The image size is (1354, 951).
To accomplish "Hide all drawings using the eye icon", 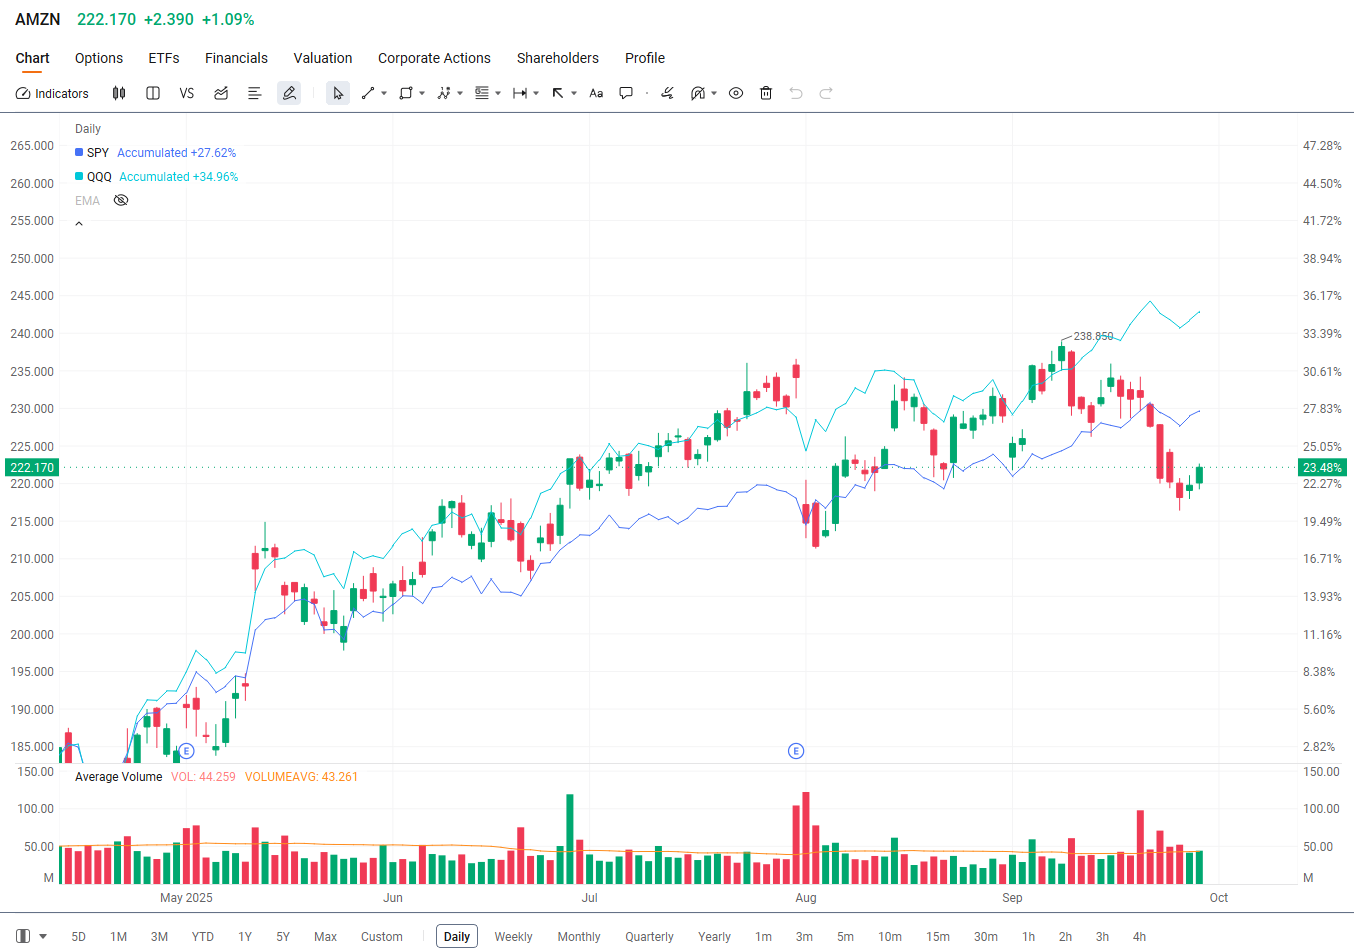I will (735, 93).
